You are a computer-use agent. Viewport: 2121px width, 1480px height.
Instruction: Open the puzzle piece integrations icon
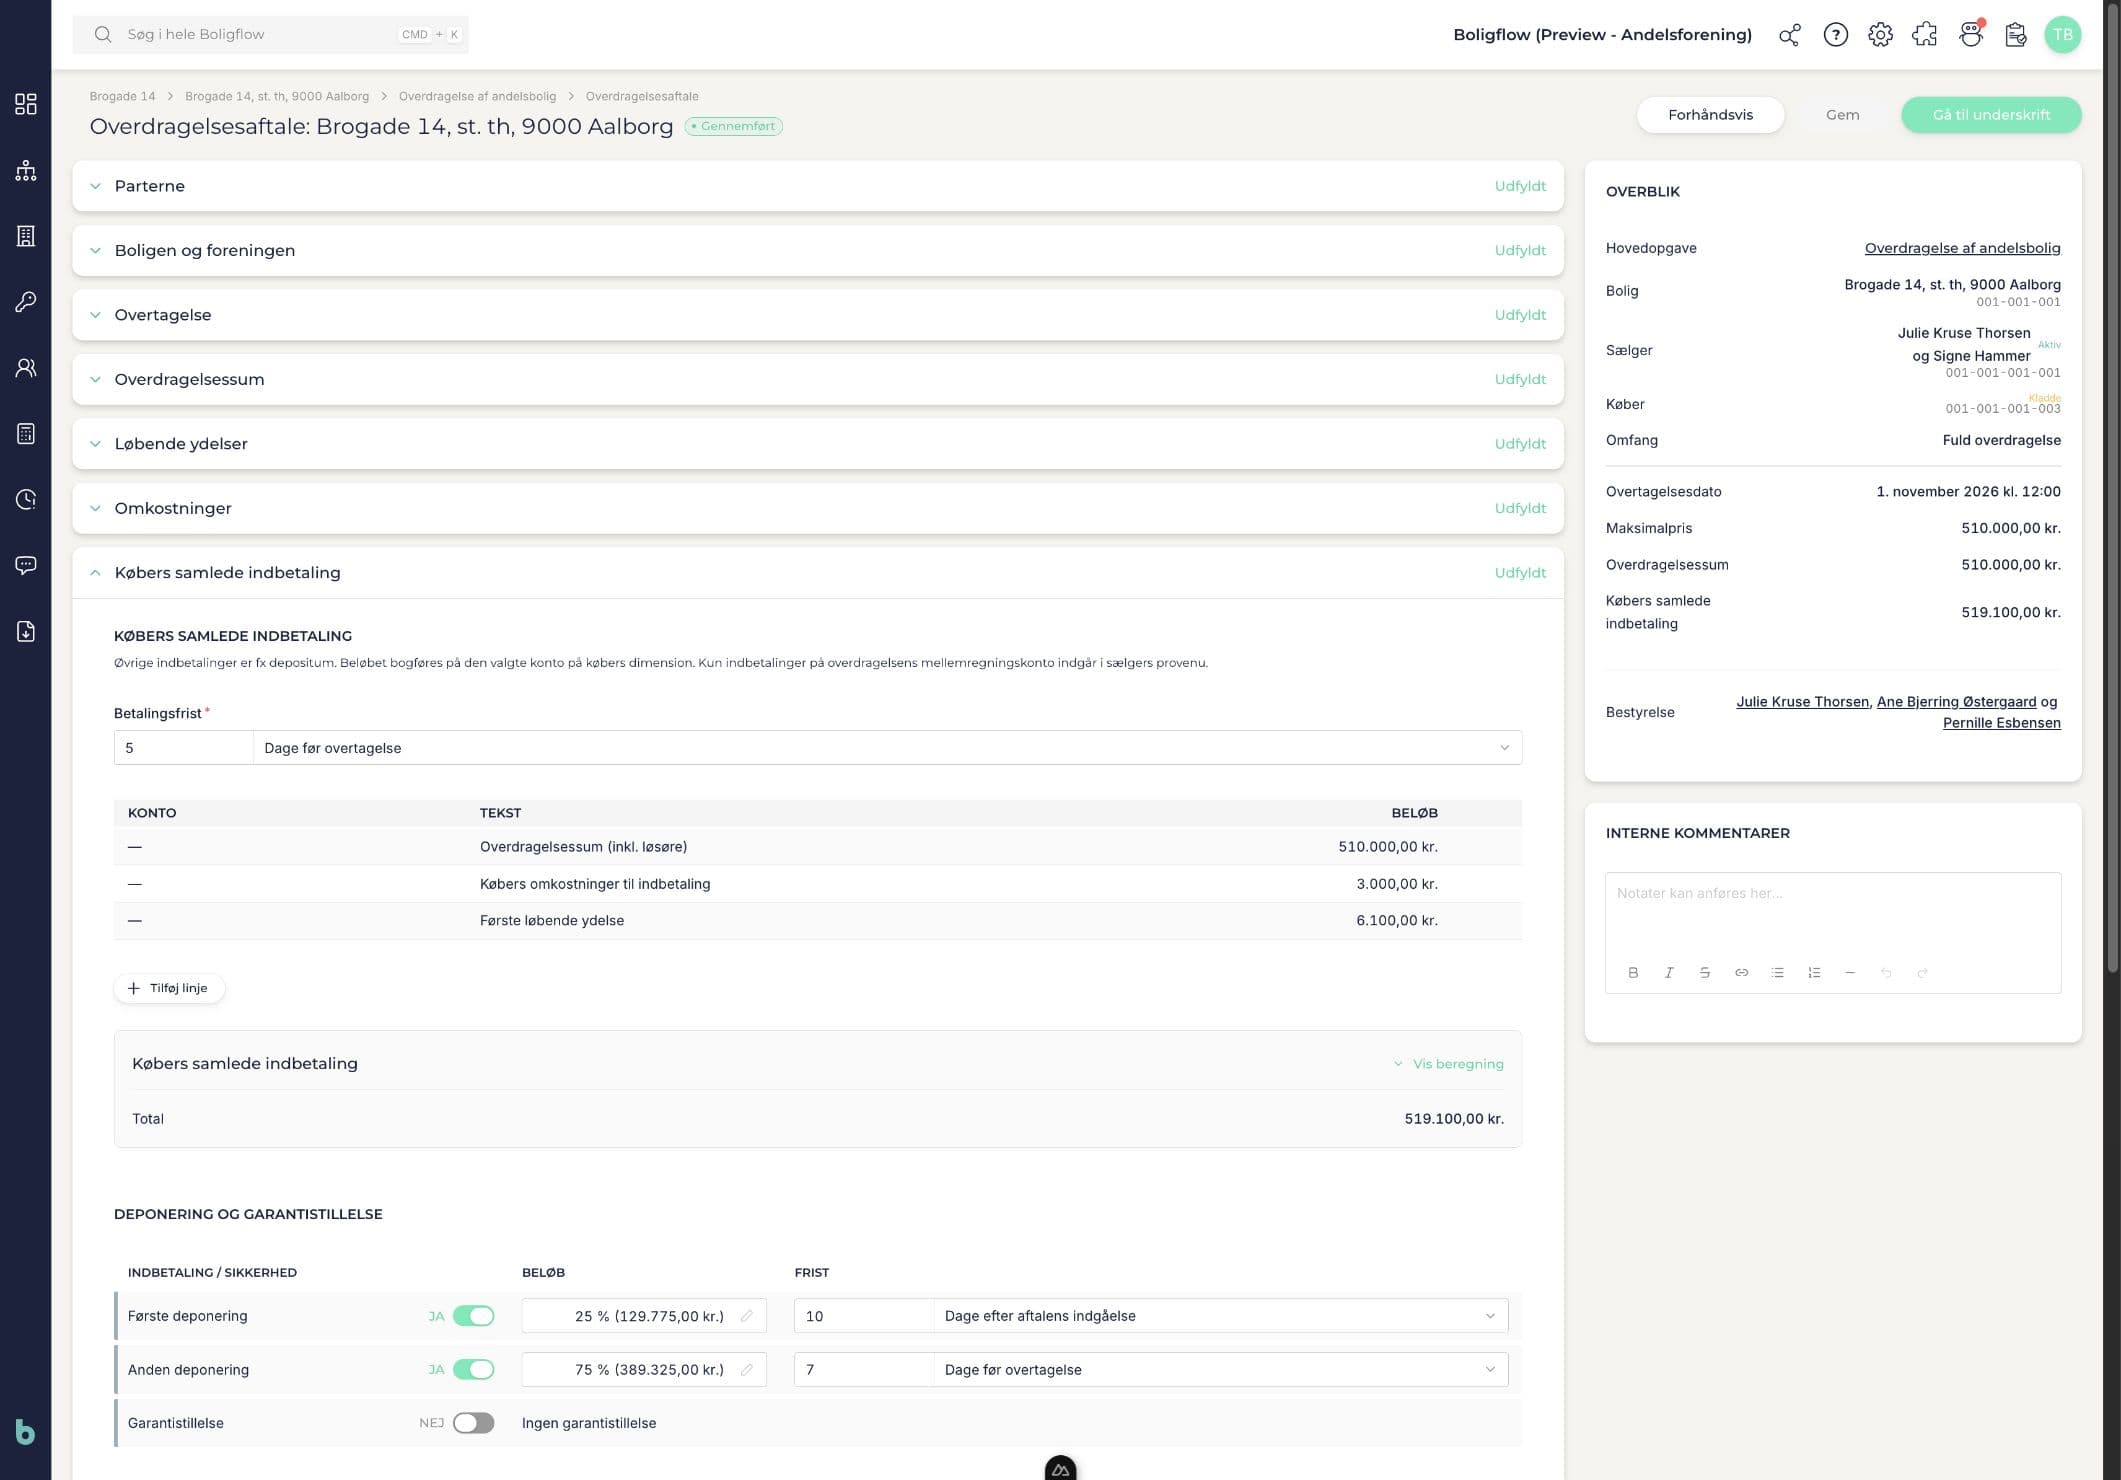tap(1925, 35)
